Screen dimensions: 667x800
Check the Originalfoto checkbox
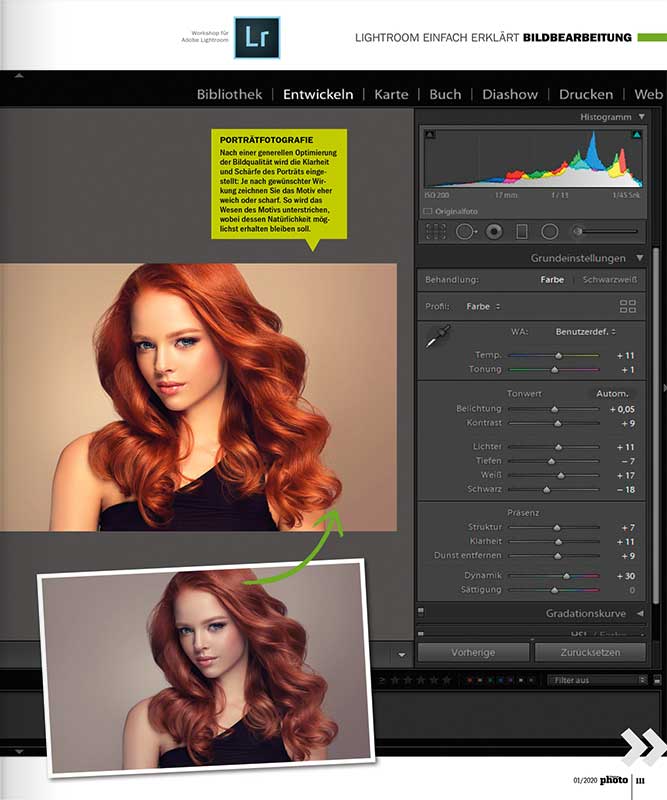pos(428,211)
